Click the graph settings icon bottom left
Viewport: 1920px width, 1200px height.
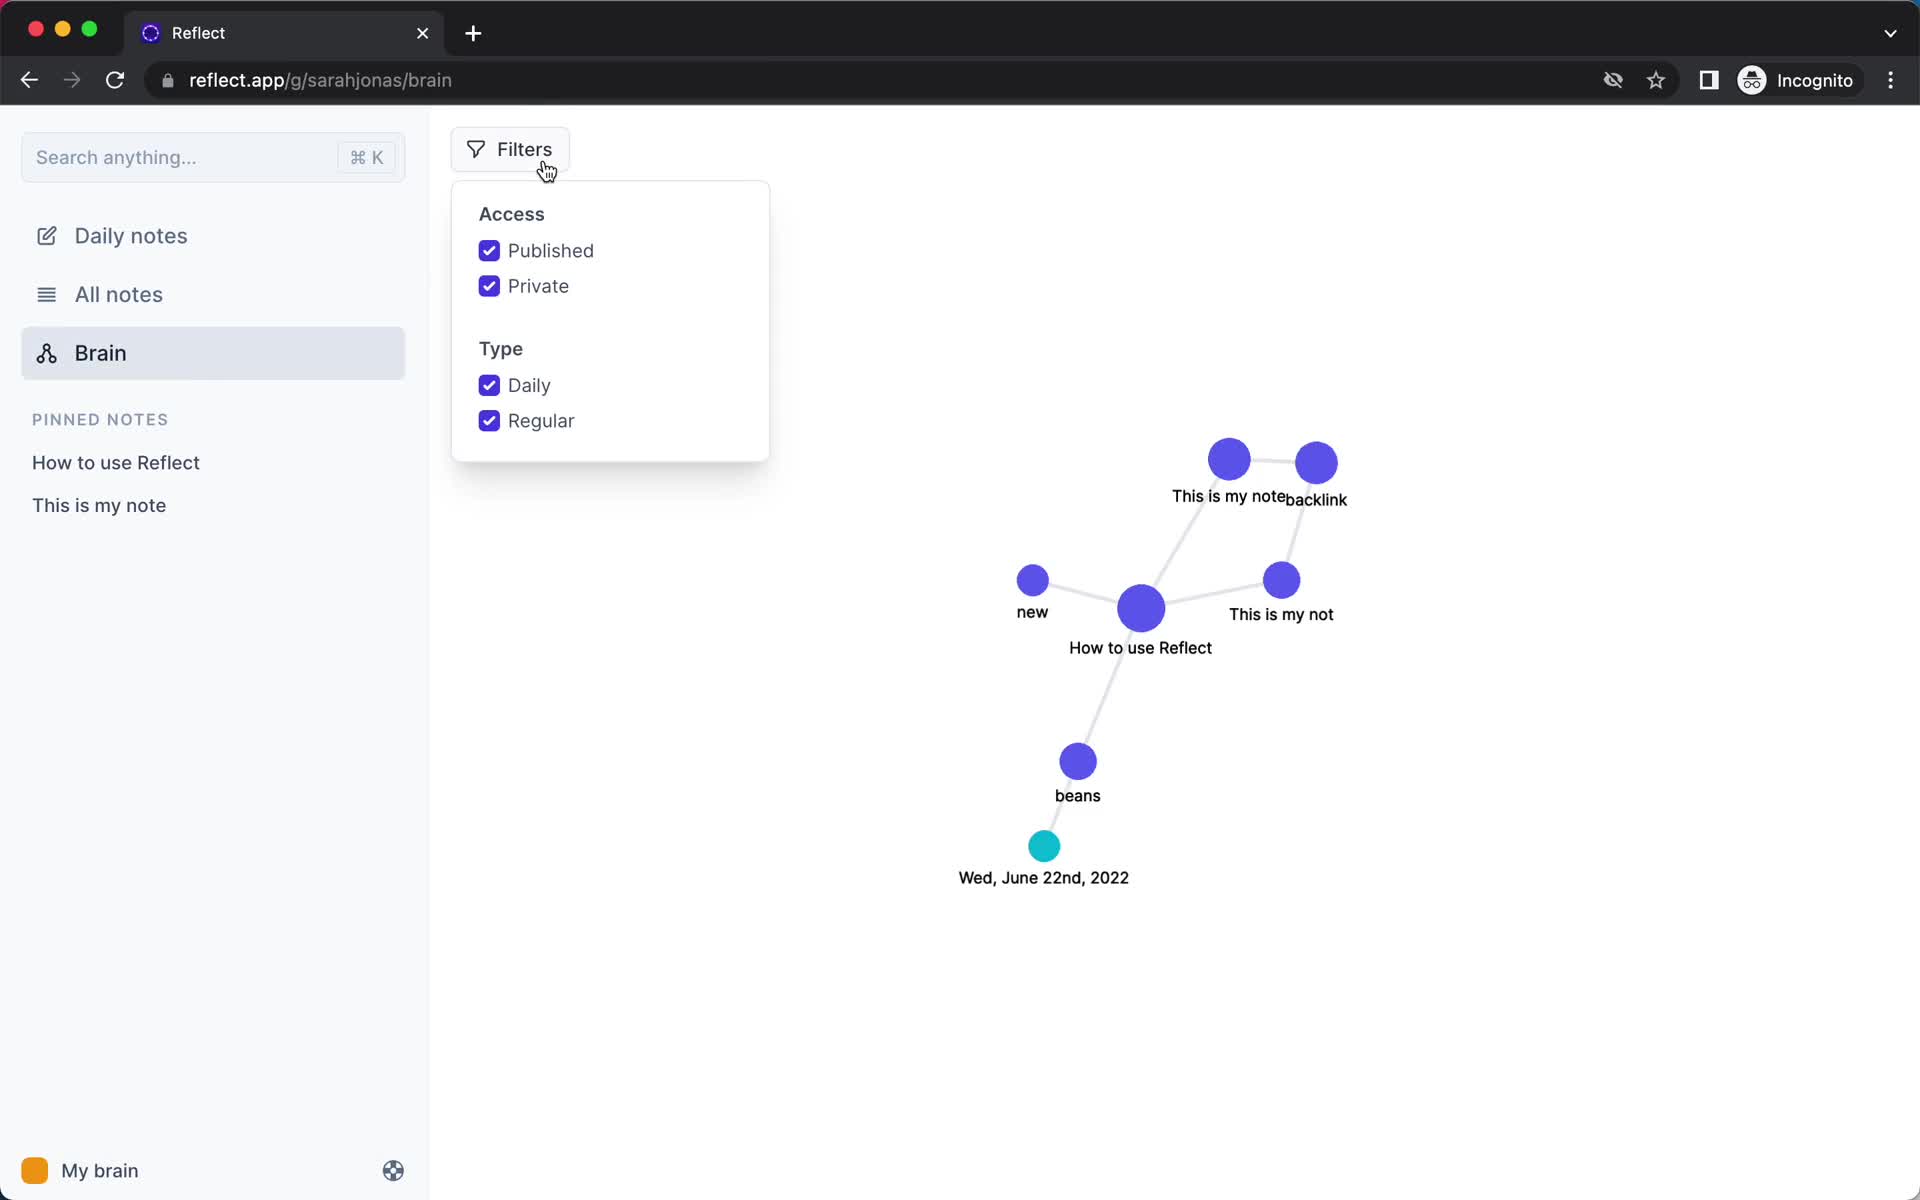point(393,1171)
